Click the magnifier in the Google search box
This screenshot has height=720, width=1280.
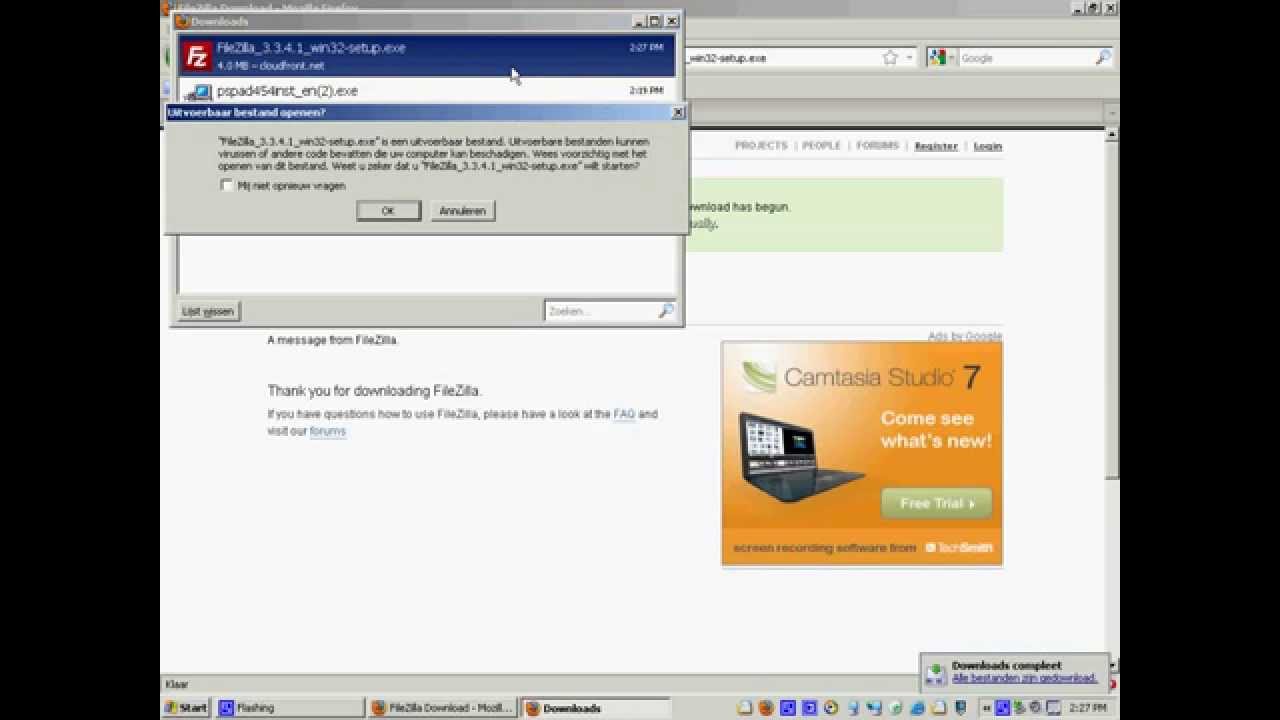point(1103,58)
